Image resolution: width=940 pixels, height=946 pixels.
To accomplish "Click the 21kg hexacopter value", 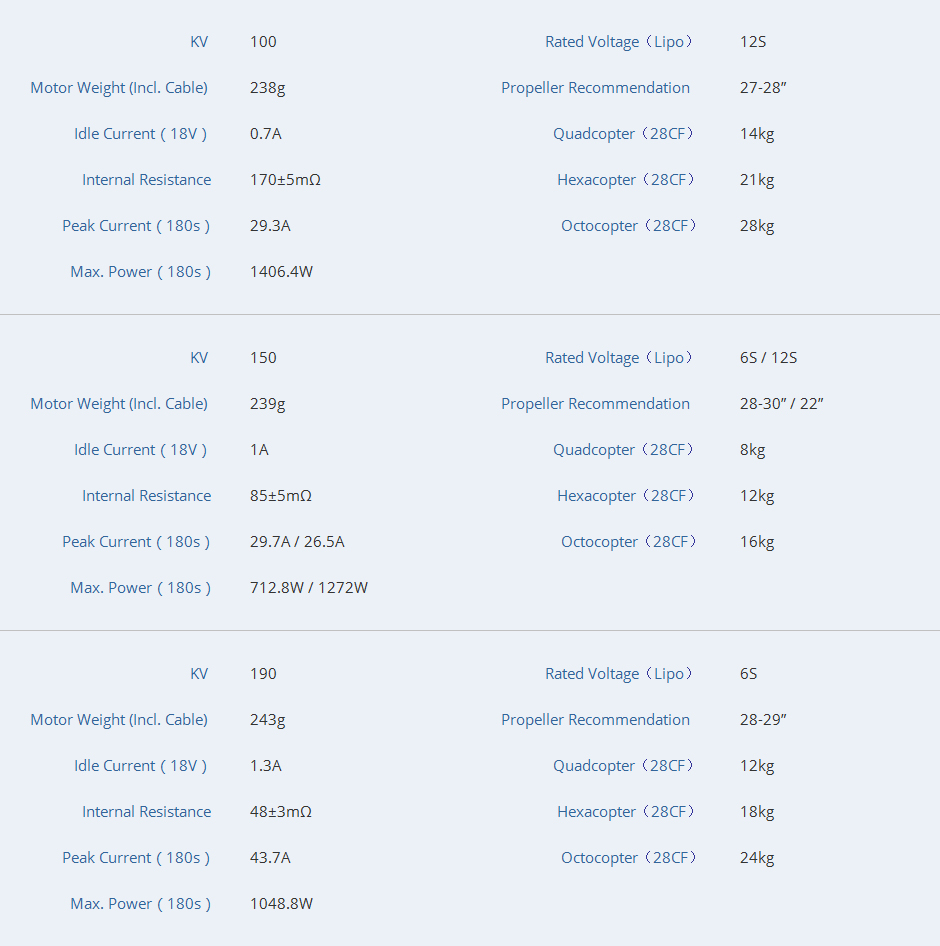I will 757,180.
